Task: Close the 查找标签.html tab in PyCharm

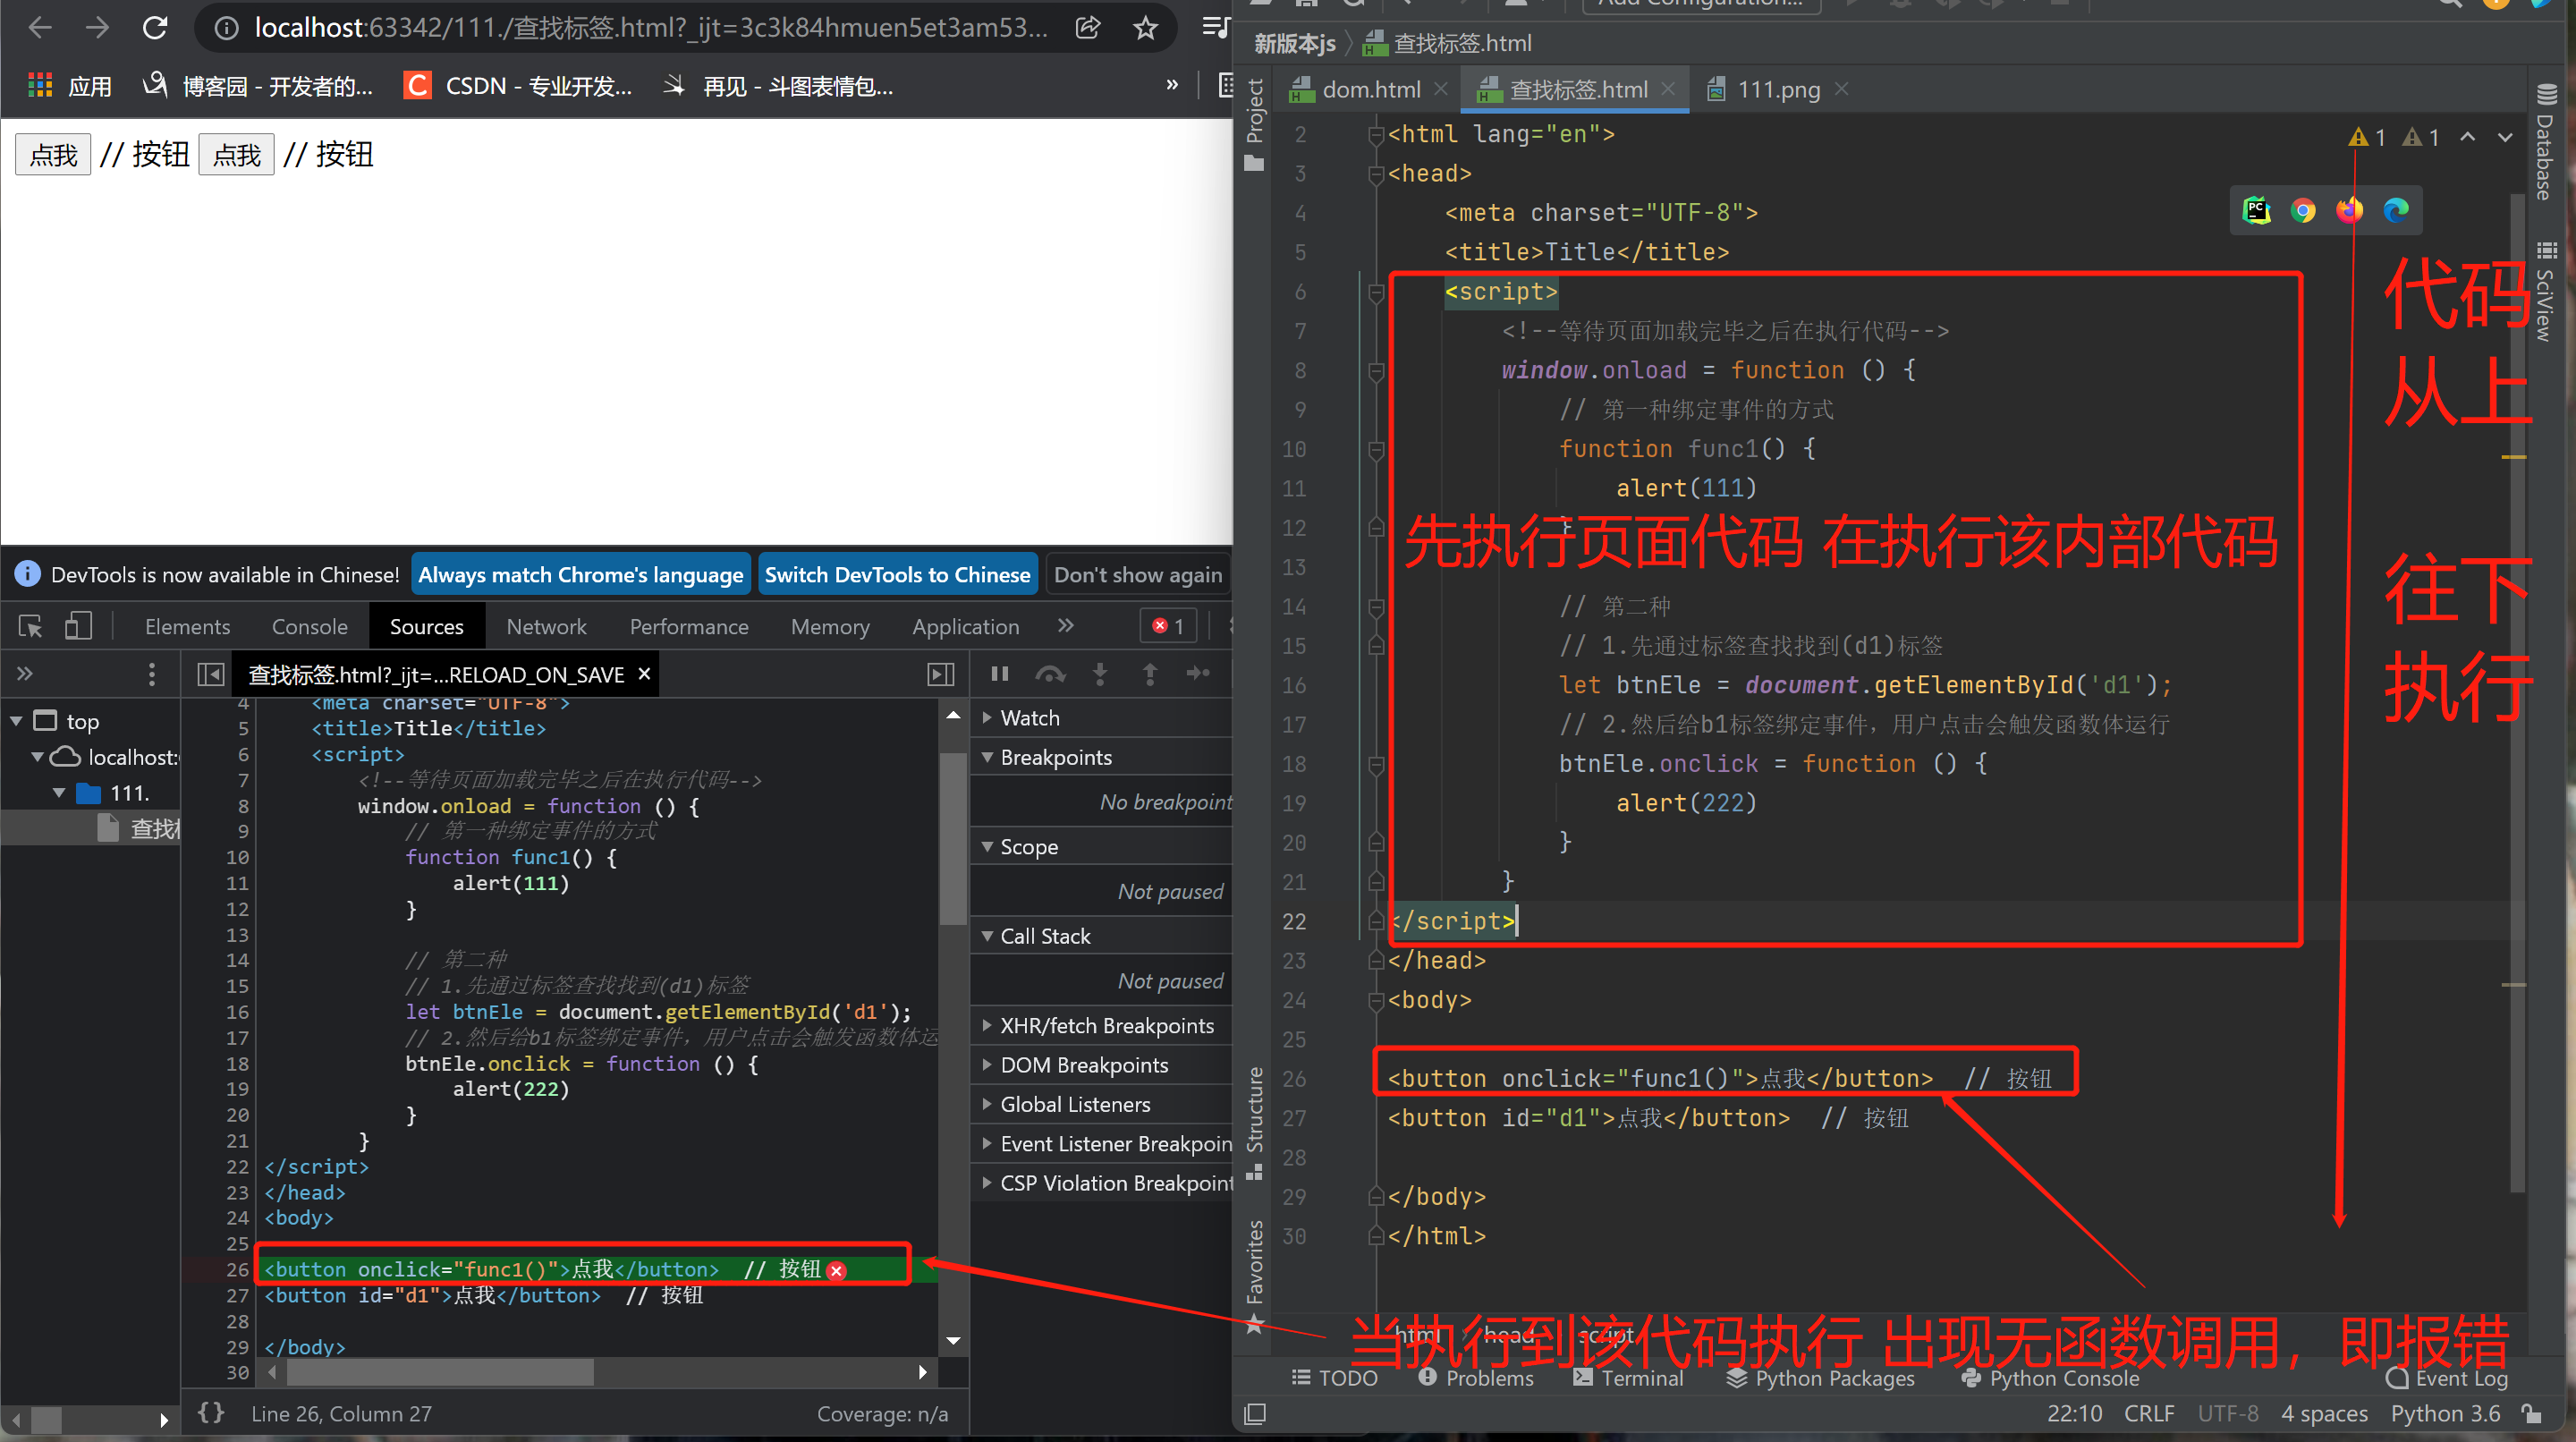Action: point(1668,88)
